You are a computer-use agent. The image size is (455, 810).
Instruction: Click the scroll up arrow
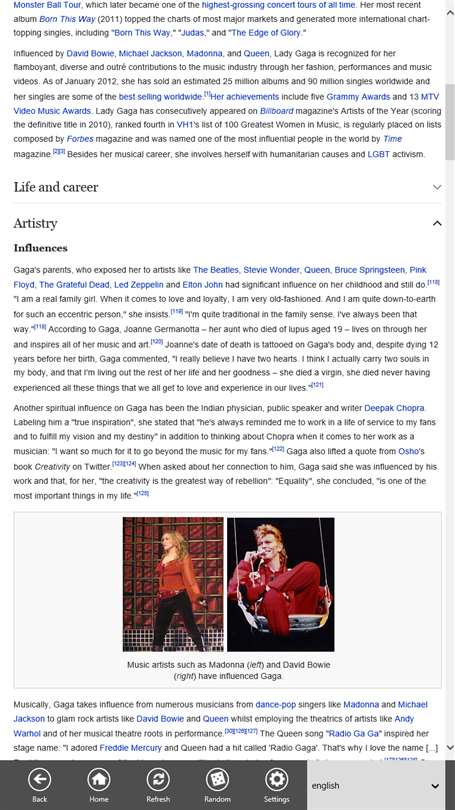[x=449, y=13]
